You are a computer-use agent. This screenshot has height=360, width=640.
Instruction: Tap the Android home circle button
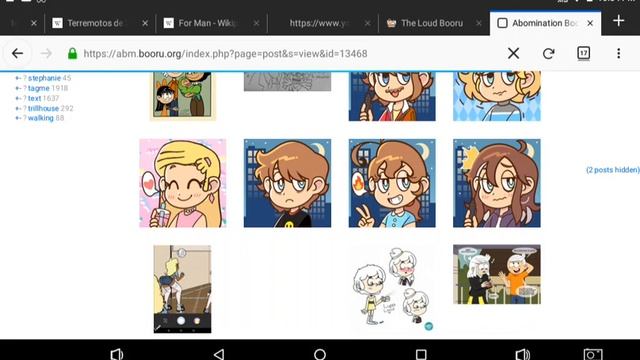point(320,354)
